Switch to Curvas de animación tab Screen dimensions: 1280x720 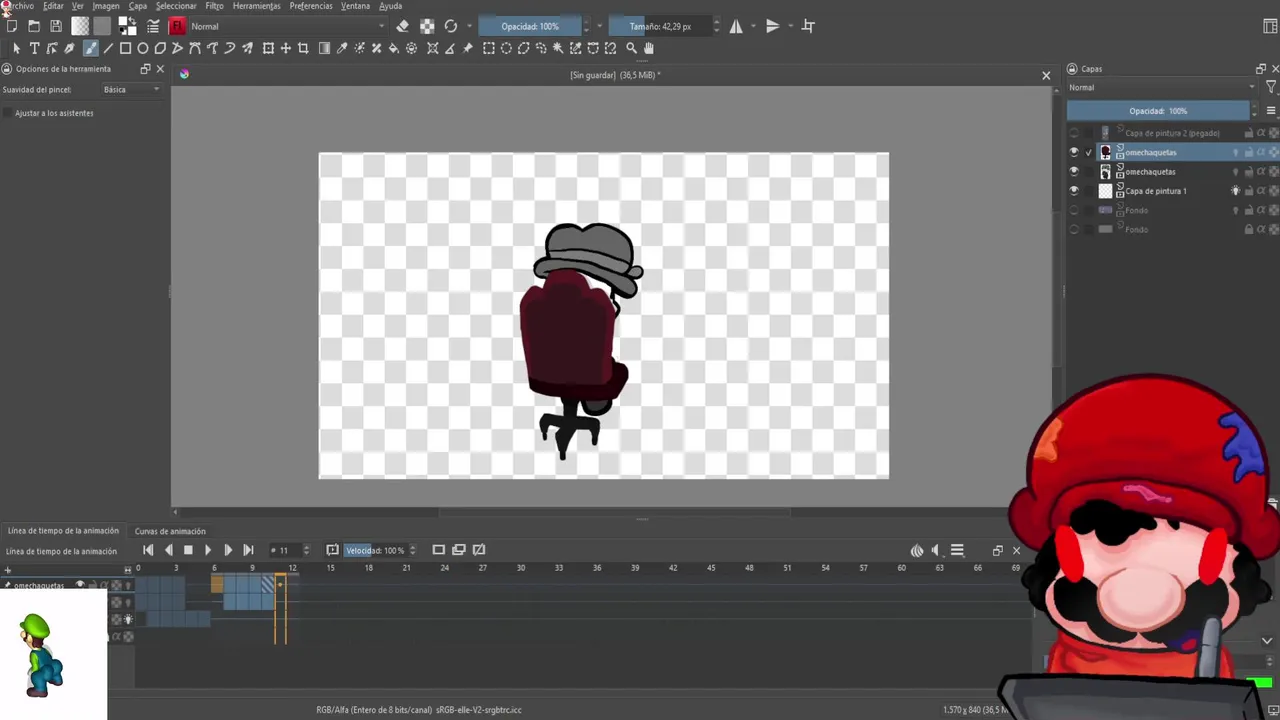(170, 531)
